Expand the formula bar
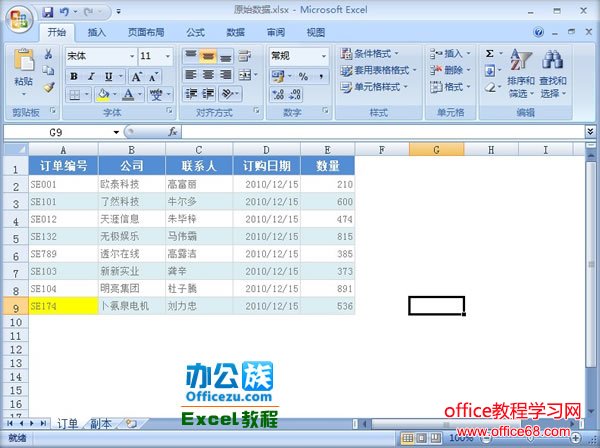600x448 pixels. click(x=590, y=132)
